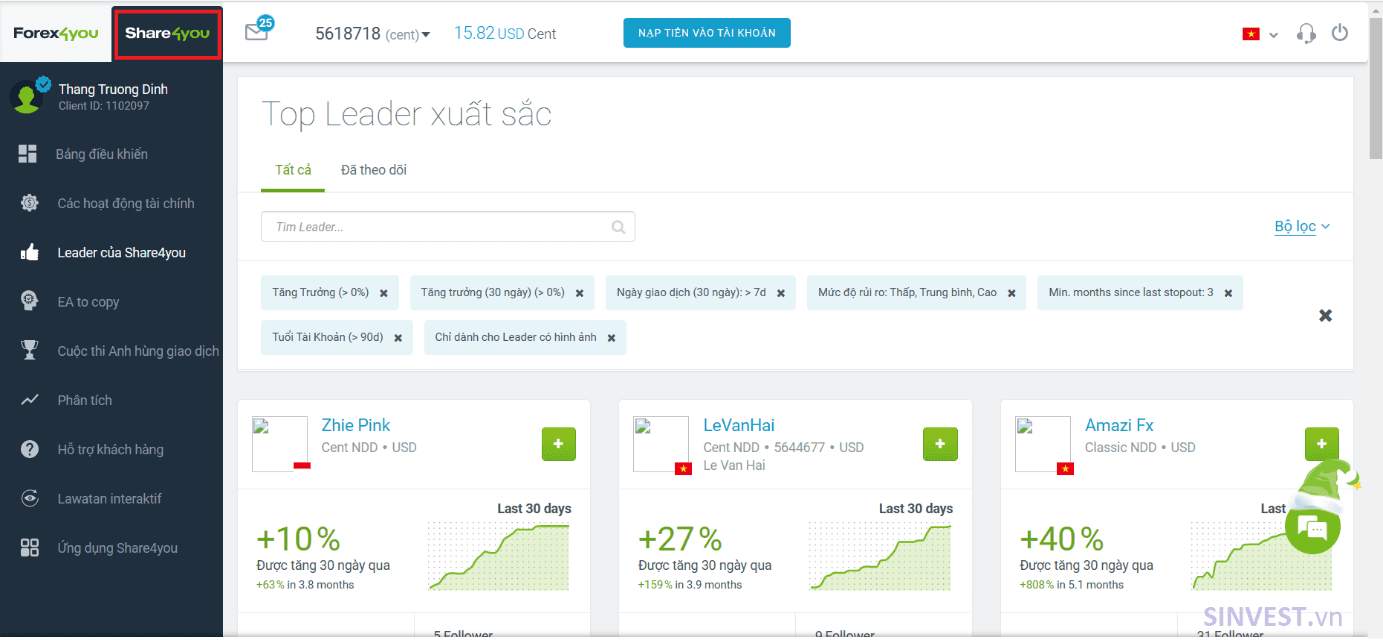Image resolution: width=1383 pixels, height=640 pixels.
Task: Open the live chat bubble widget
Action: click(x=1312, y=526)
